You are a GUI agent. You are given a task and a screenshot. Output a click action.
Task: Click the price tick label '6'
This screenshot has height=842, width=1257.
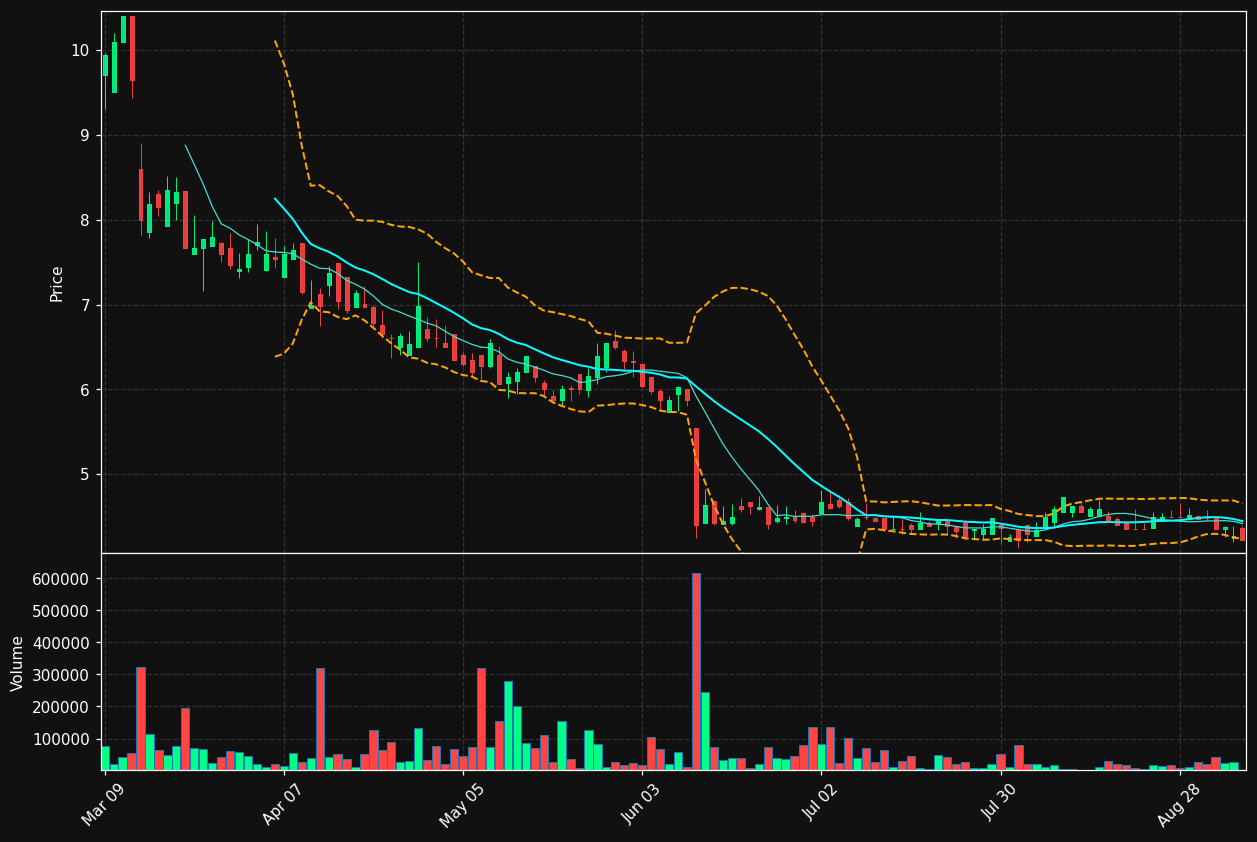click(x=85, y=390)
